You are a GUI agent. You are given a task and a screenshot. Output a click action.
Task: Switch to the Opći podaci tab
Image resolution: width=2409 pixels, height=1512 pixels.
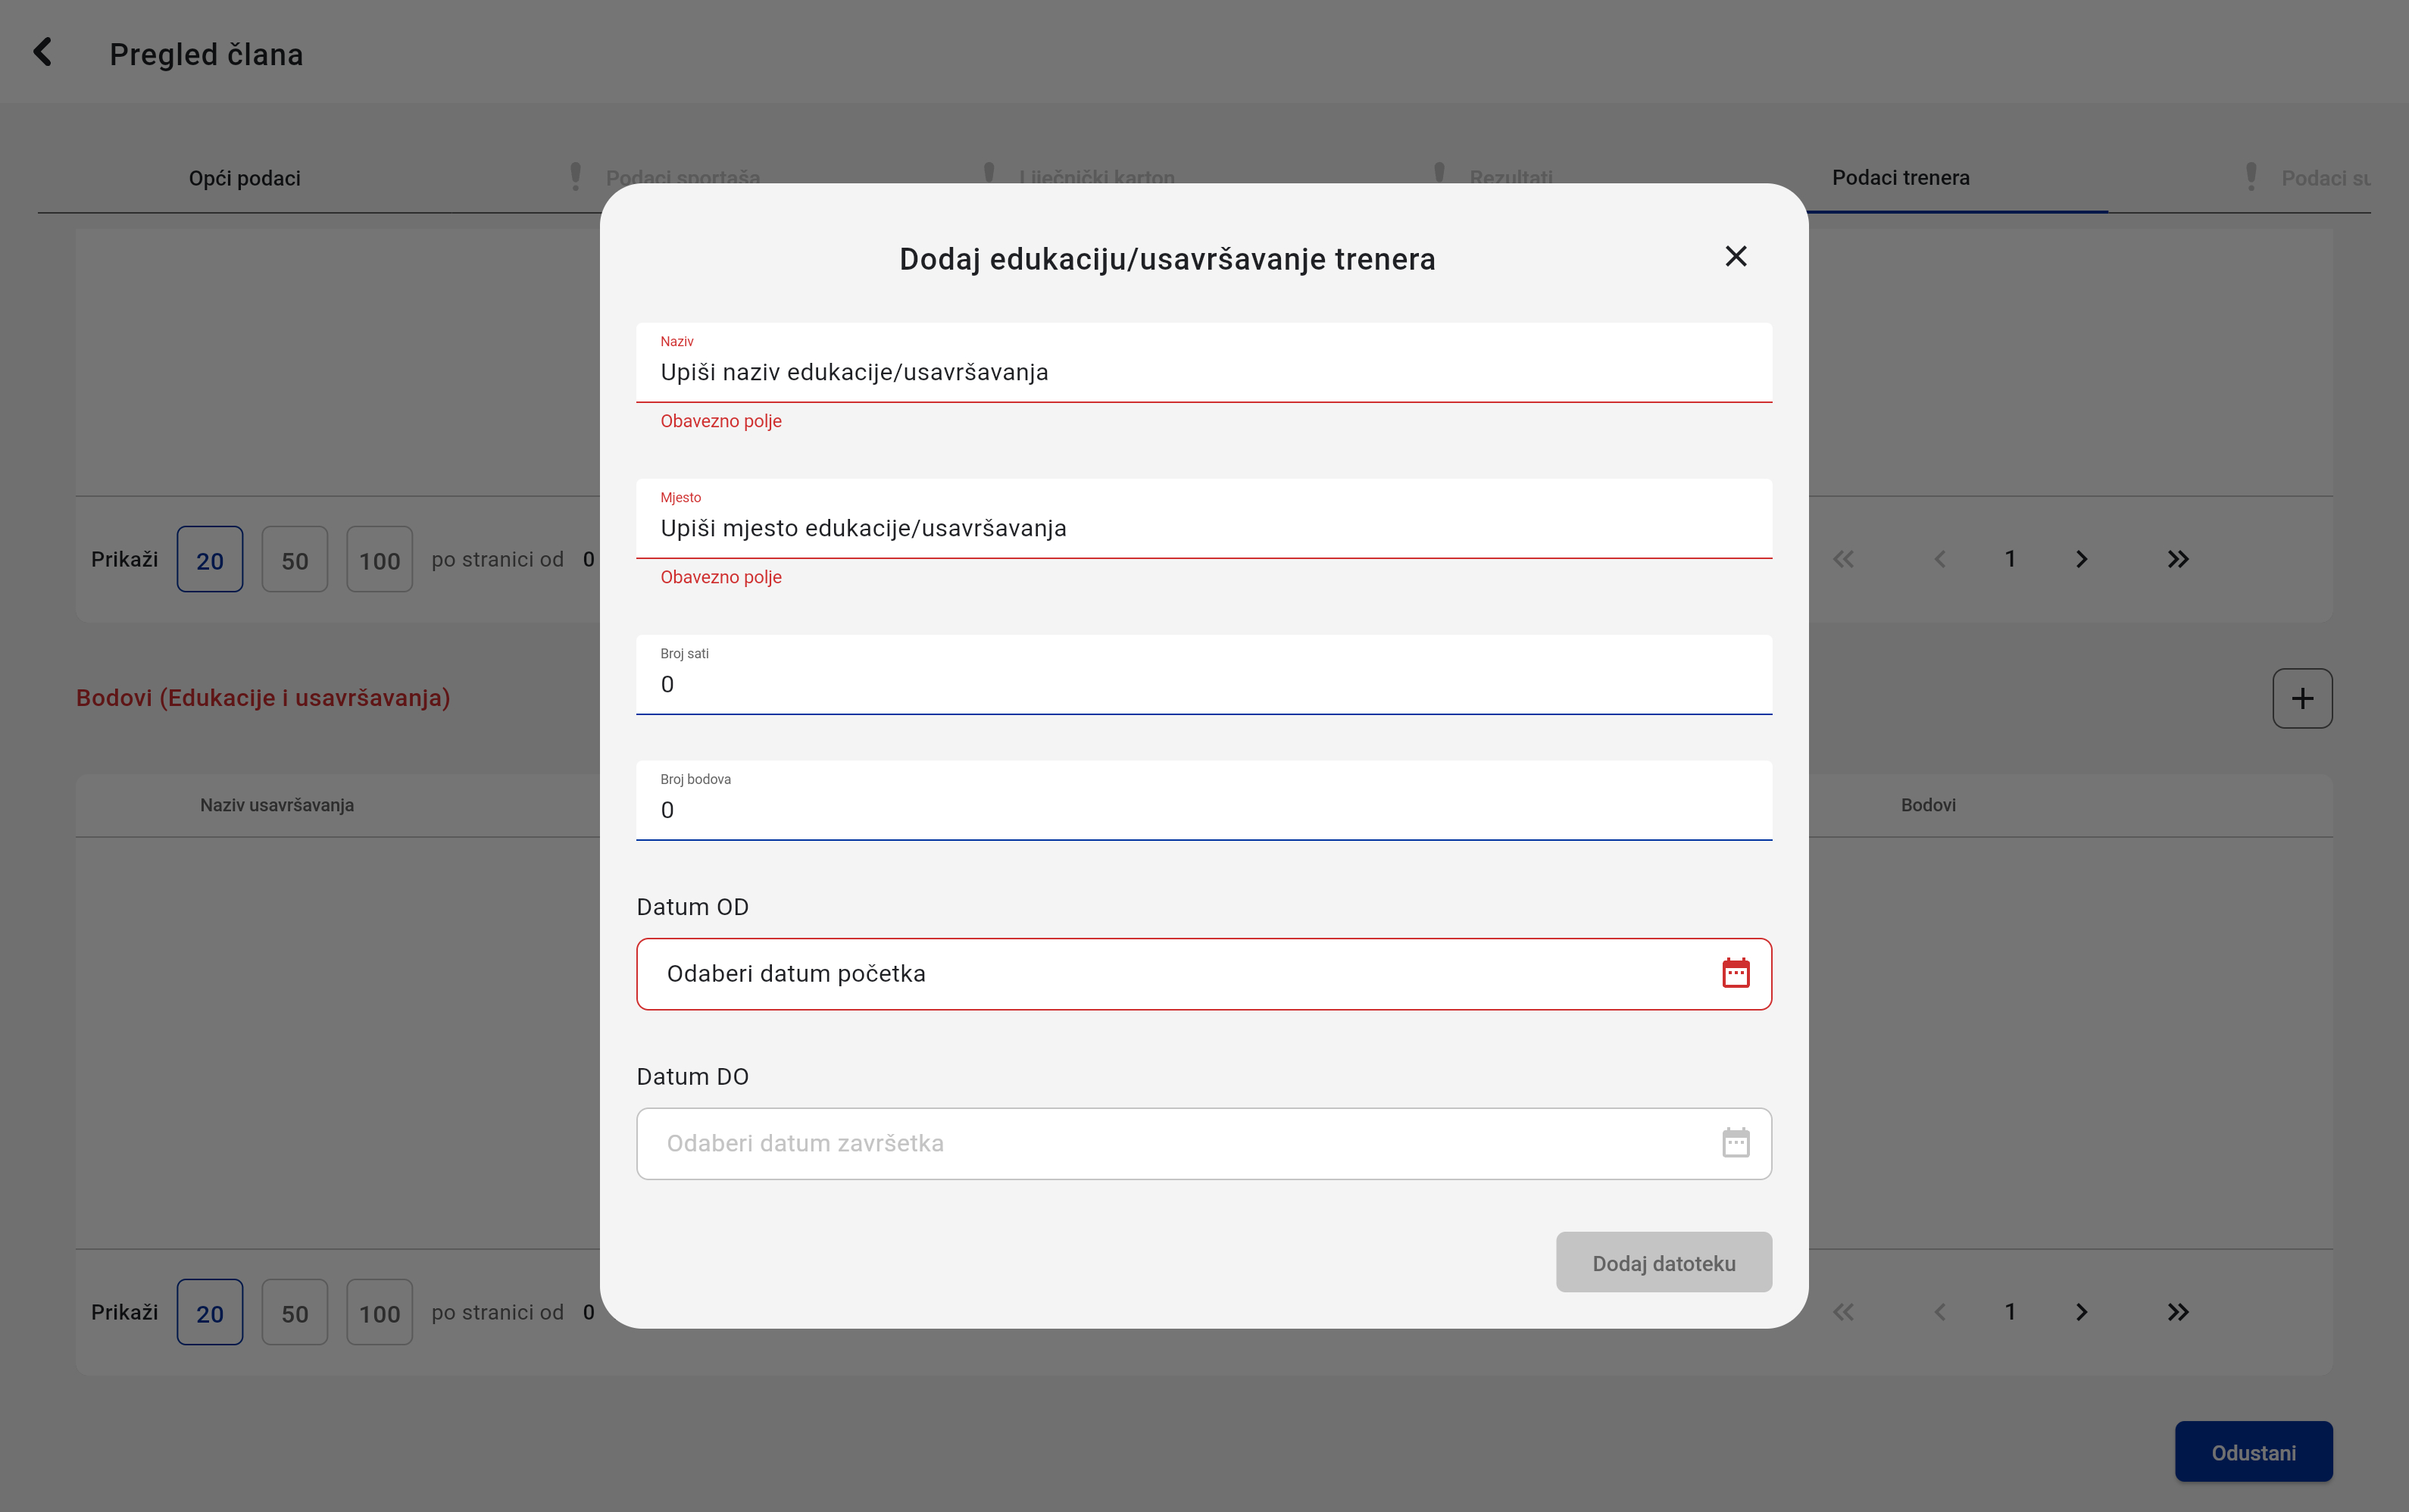click(244, 178)
